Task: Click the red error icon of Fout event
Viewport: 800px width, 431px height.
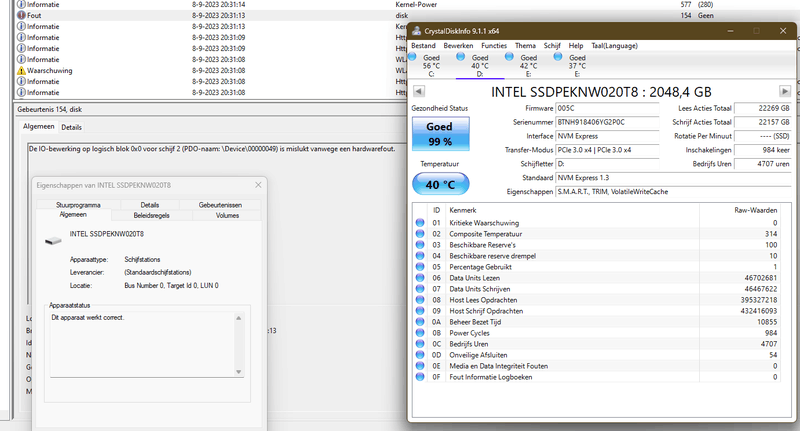Action: pos(21,15)
